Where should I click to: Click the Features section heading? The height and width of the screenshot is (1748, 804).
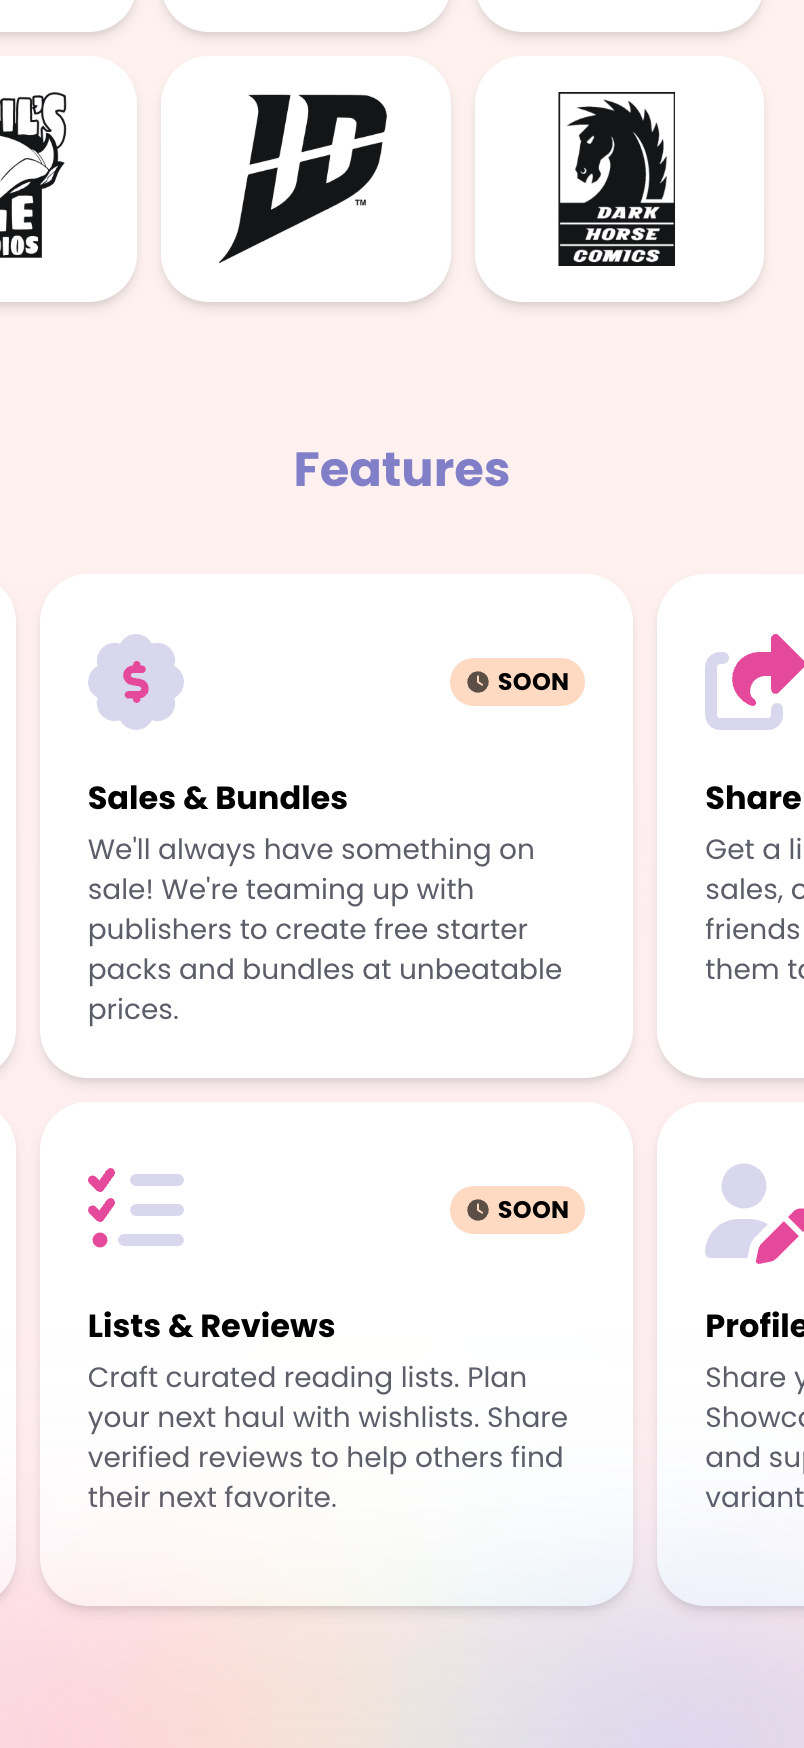click(402, 470)
